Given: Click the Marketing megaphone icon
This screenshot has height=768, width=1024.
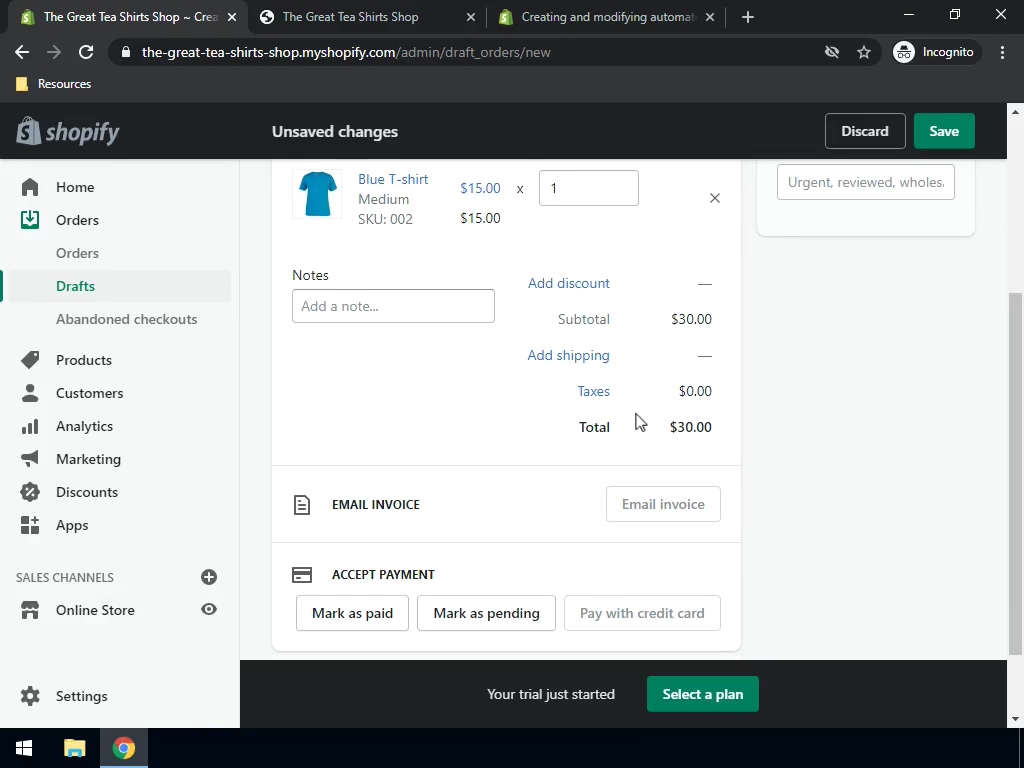Looking at the screenshot, I should click(30, 458).
